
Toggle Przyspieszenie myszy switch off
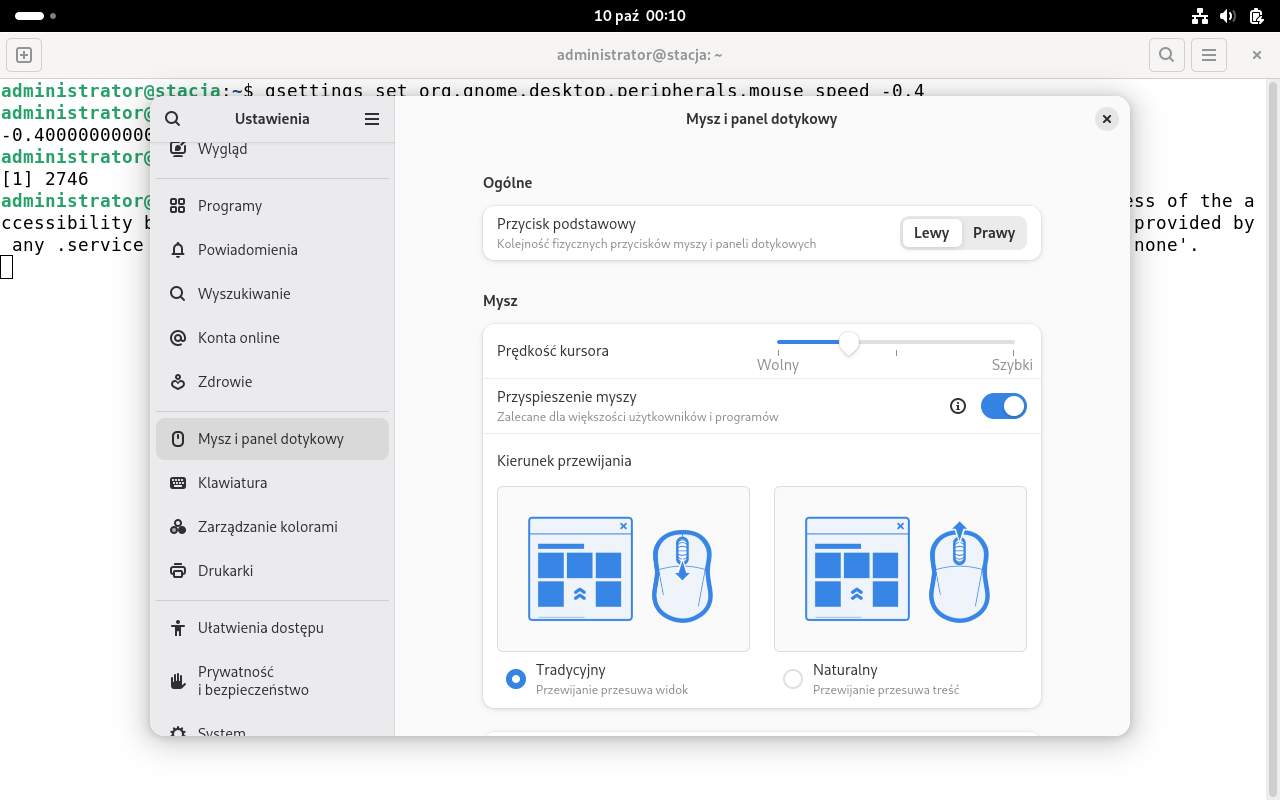pyautogui.click(x=1004, y=406)
